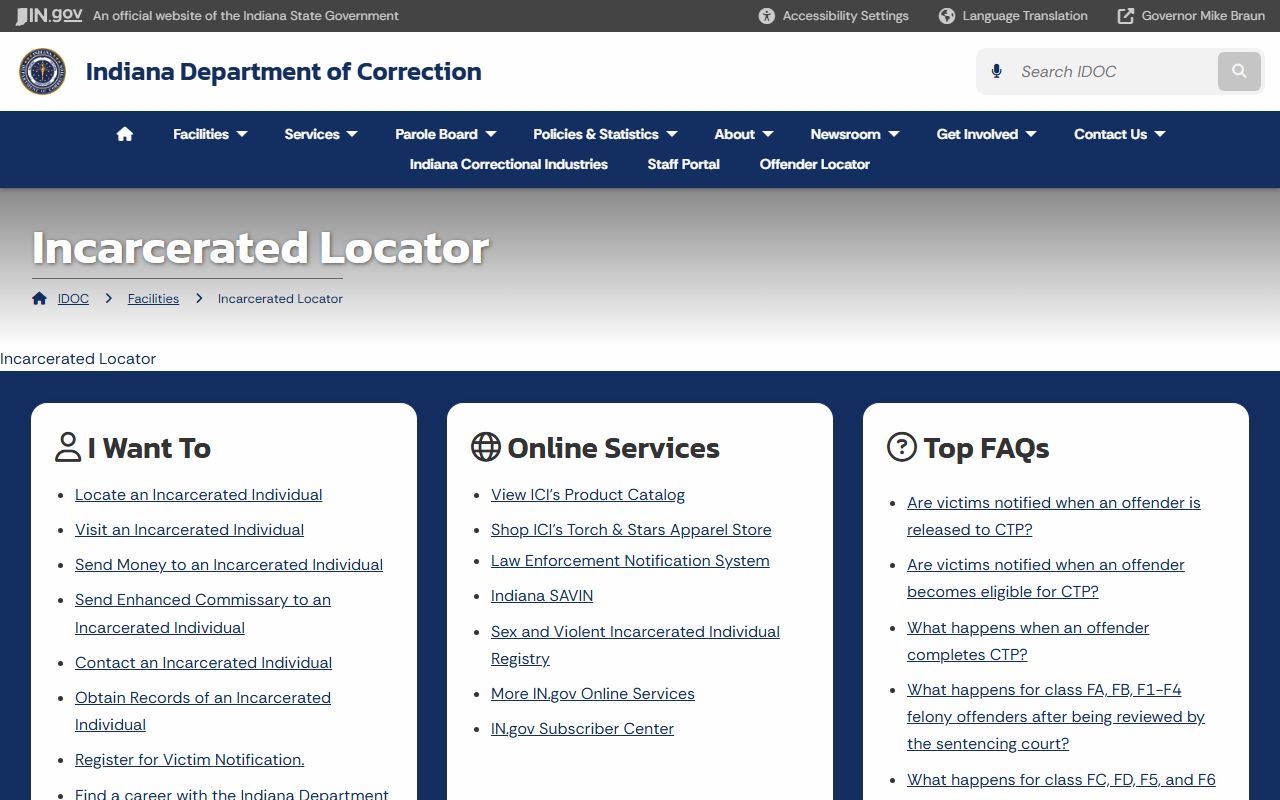Expand the Facilities menu
The image size is (1280, 800).
210,134
